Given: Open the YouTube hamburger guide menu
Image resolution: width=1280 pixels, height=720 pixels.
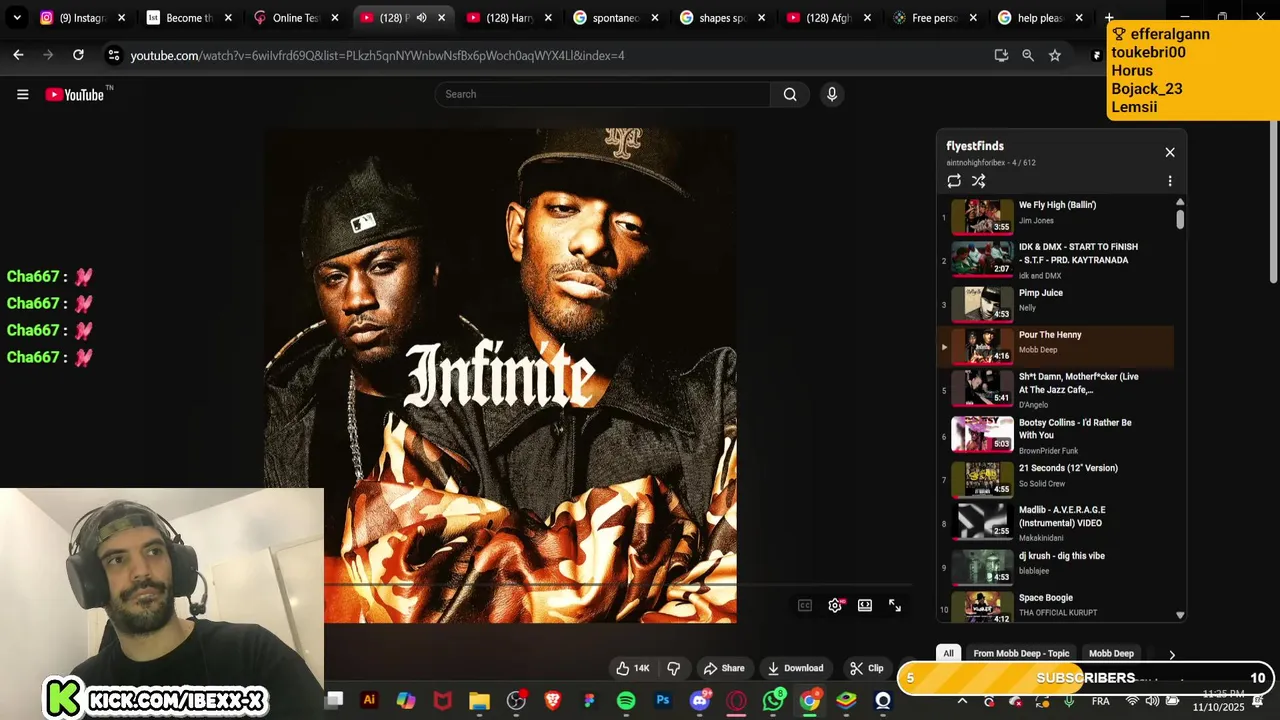Looking at the screenshot, I should click(22, 94).
